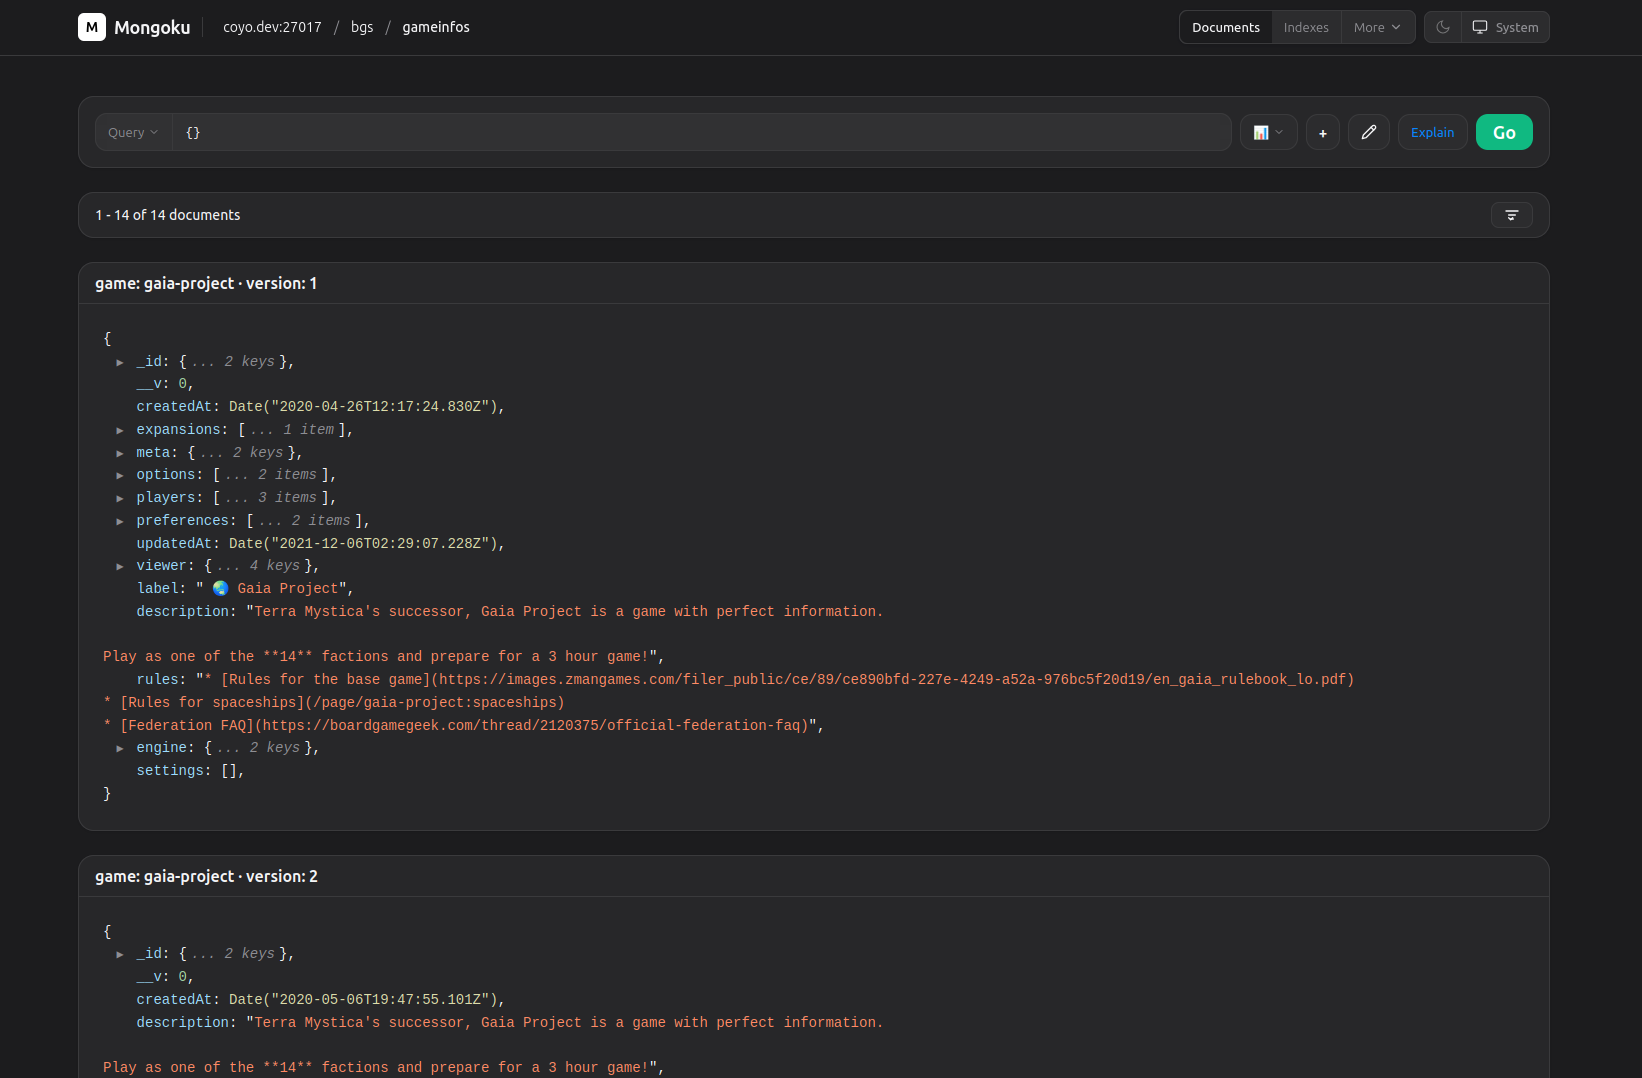Screen dimensions: 1642x1078
Task: Switch to the Documents tab
Action: tap(1226, 27)
